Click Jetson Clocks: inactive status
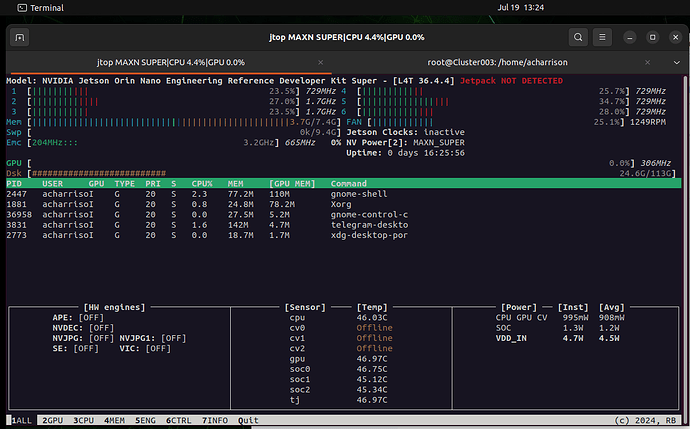 pyautogui.click(x=405, y=132)
